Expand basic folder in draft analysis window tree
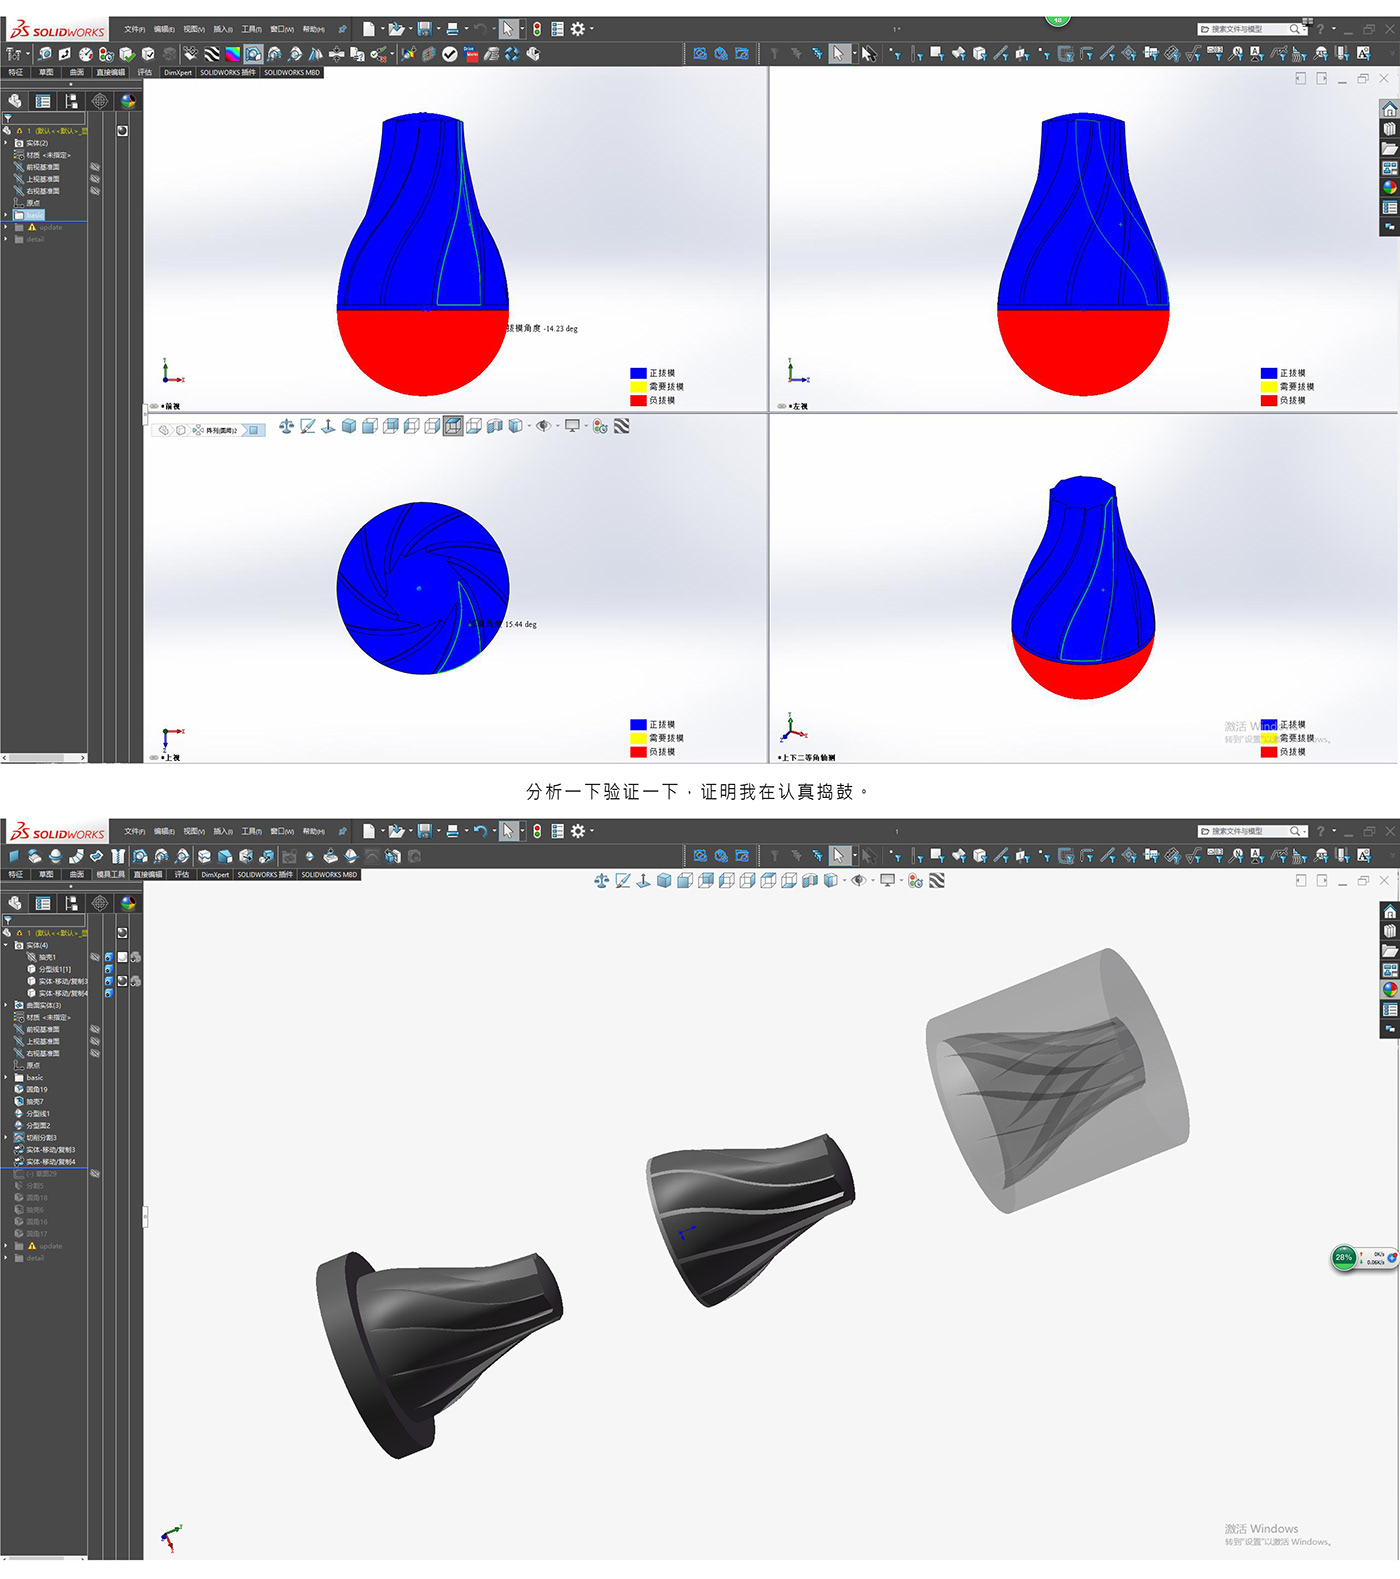Screen dimensions: 1400x1579 pyautogui.click(x=6, y=215)
